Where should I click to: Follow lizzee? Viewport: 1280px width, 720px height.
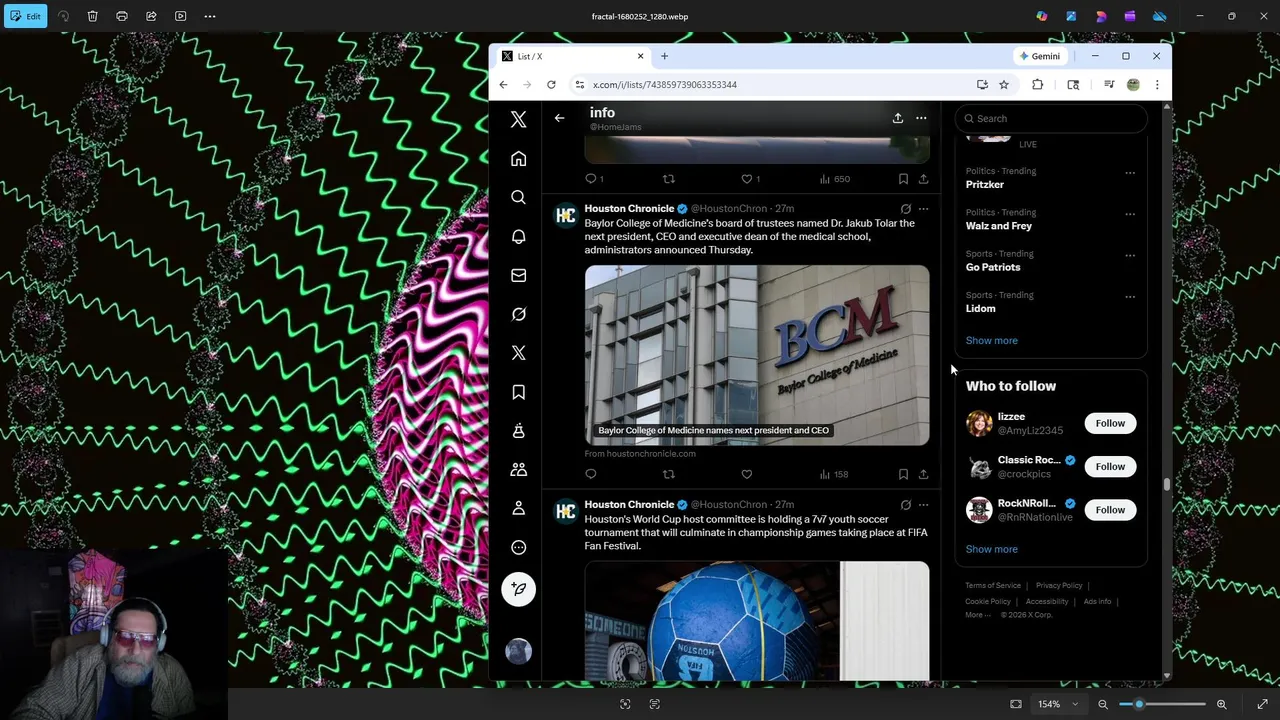1110,423
